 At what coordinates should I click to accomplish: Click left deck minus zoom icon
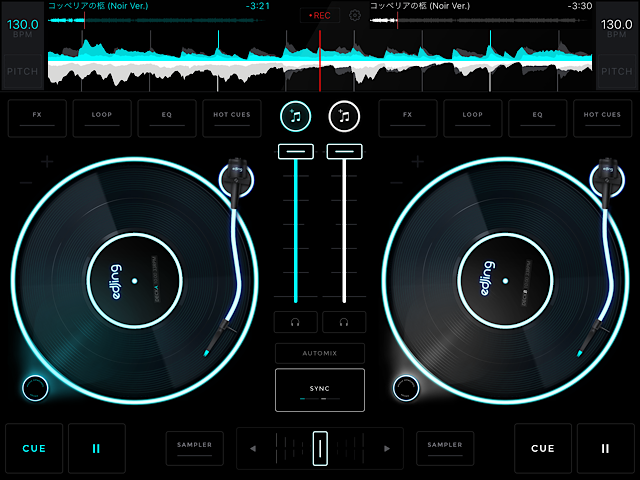pos(26,182)
